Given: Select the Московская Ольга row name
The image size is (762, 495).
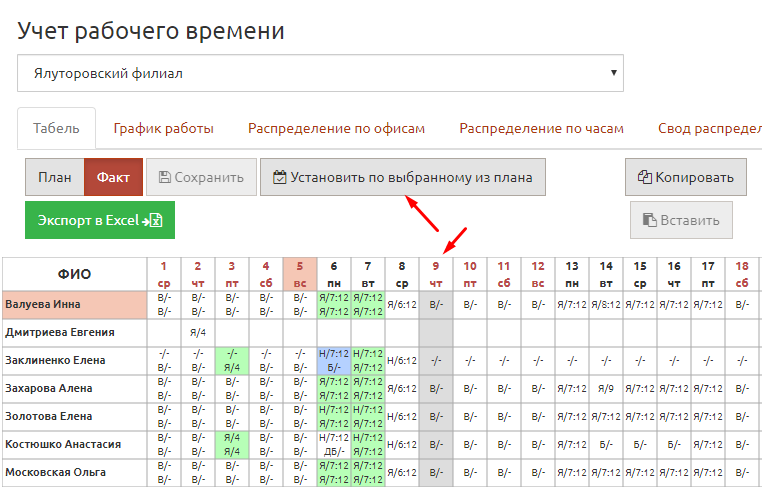Looking at the screenshot, I should click(x=74, y=473).
